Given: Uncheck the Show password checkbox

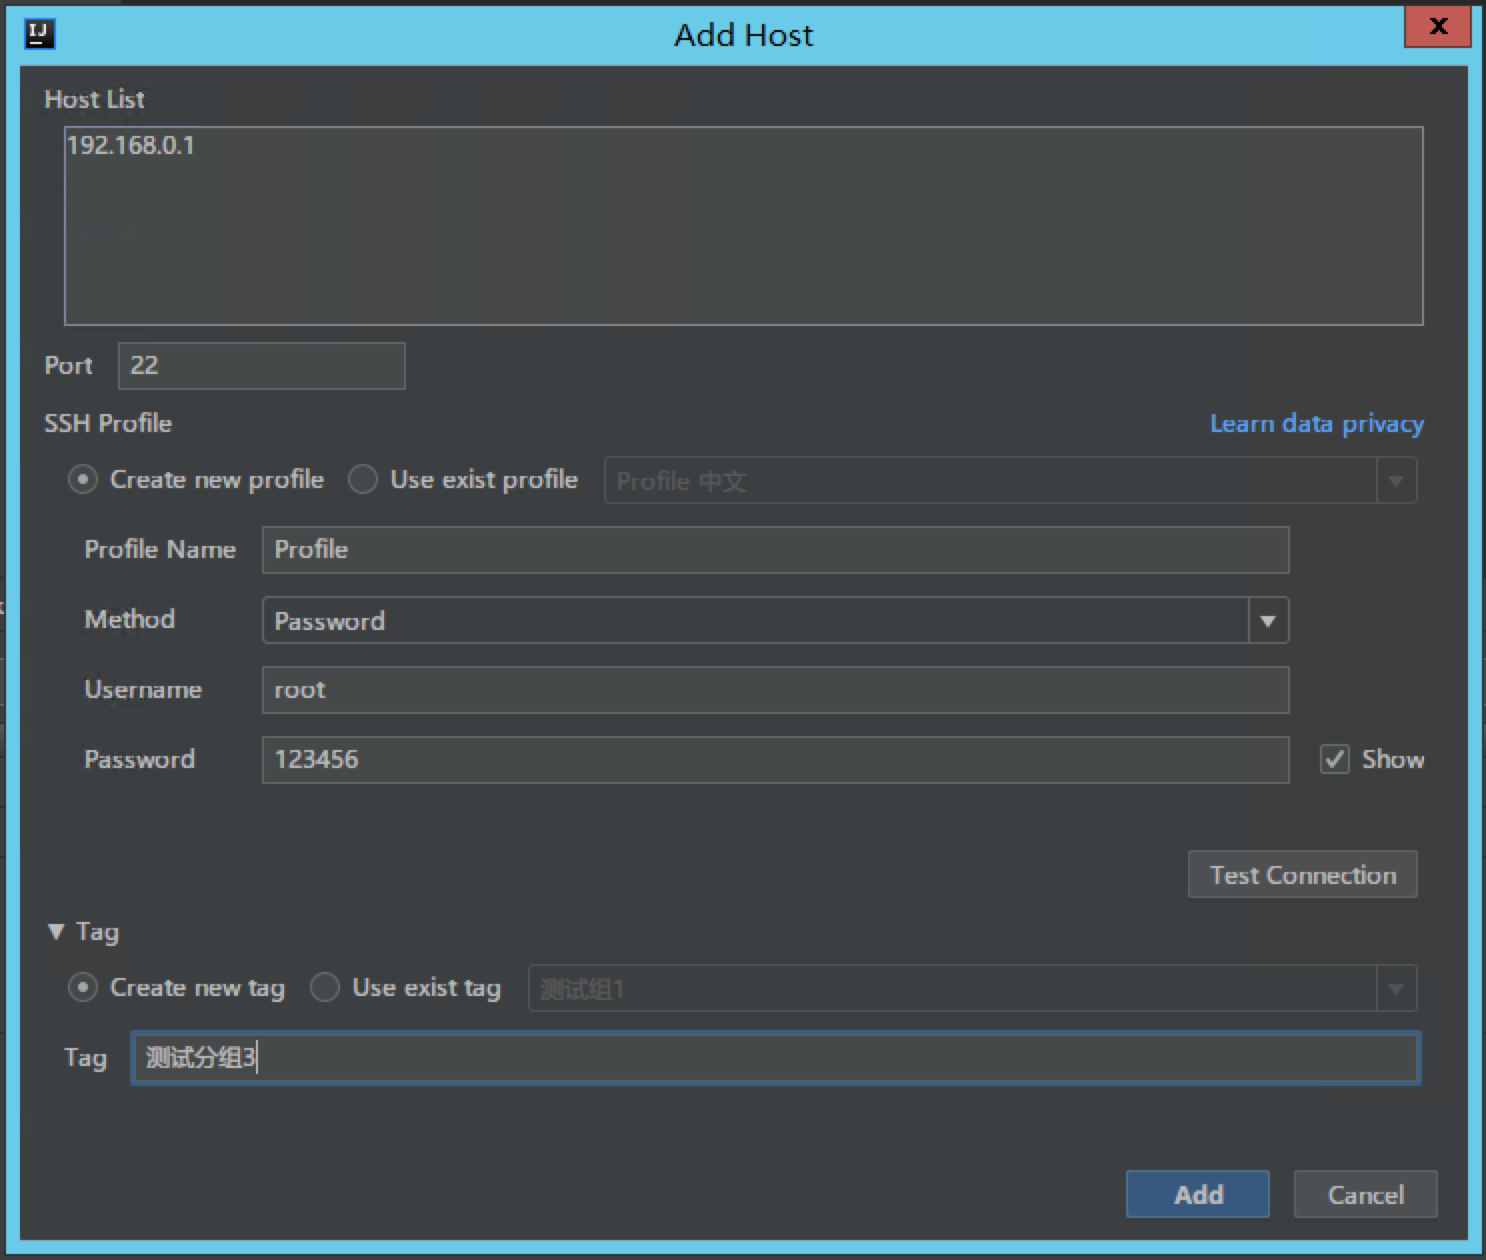Looking at the screenshot, I should (x=1334, y=759).
